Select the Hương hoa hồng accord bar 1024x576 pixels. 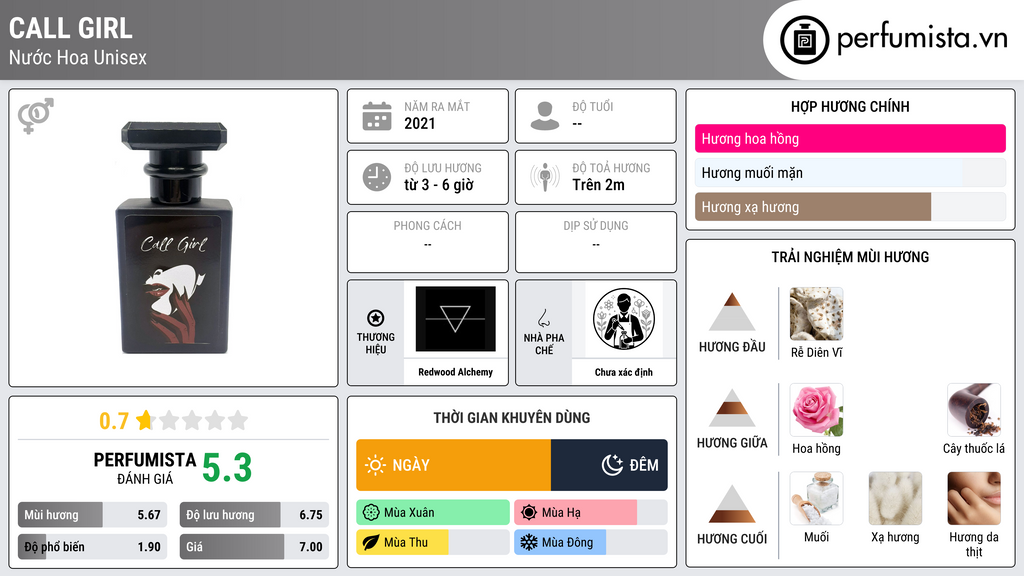tap(850, 138)
